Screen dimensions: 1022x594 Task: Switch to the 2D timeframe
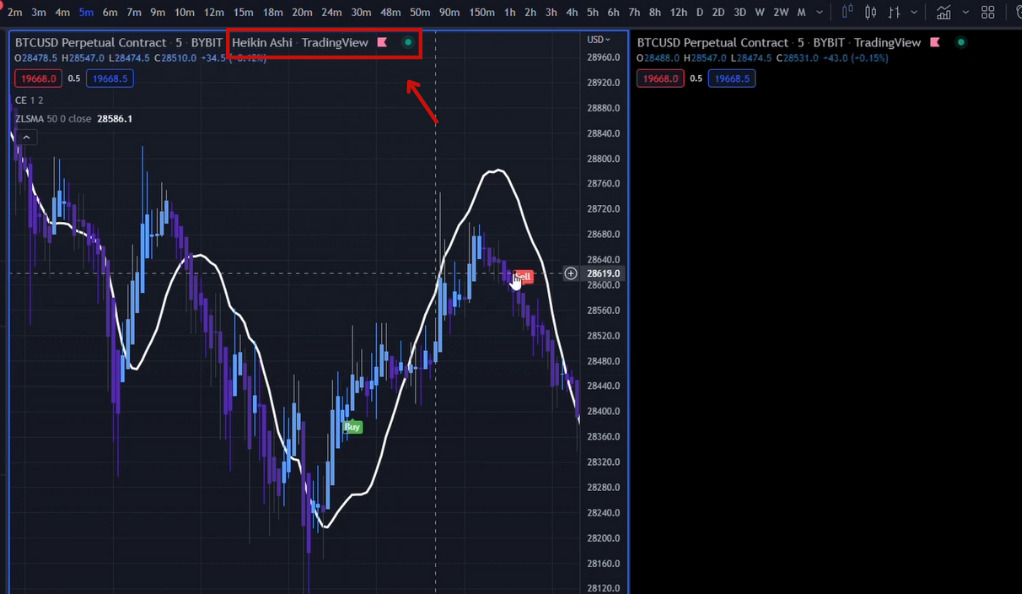tap(718, 12)
